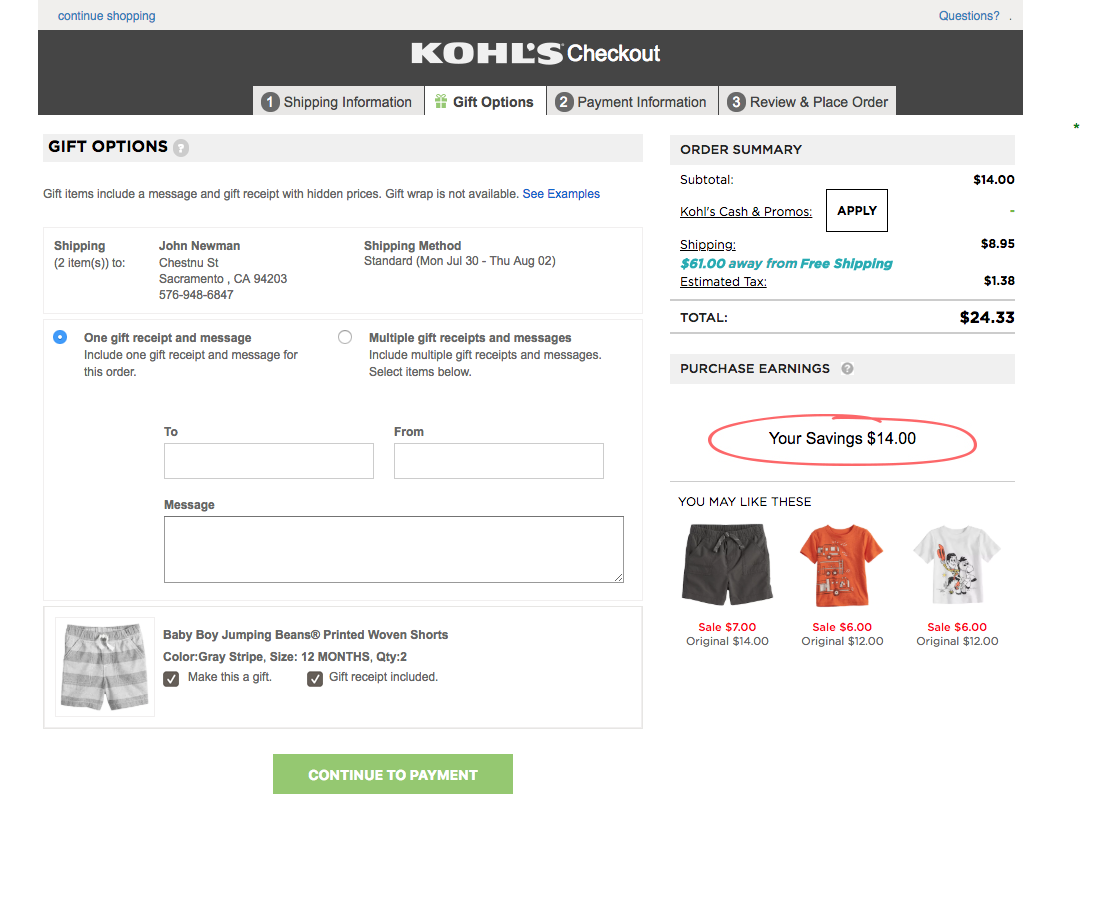Click the "To" text field
Image resolution: width=1100 pixels, height=900 pixels.
click(x=268, y=461)
